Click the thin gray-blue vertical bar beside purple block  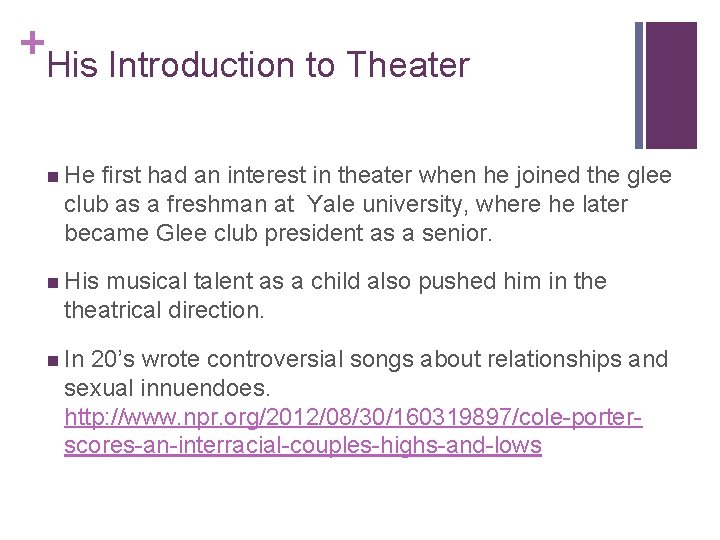(639, 85)
